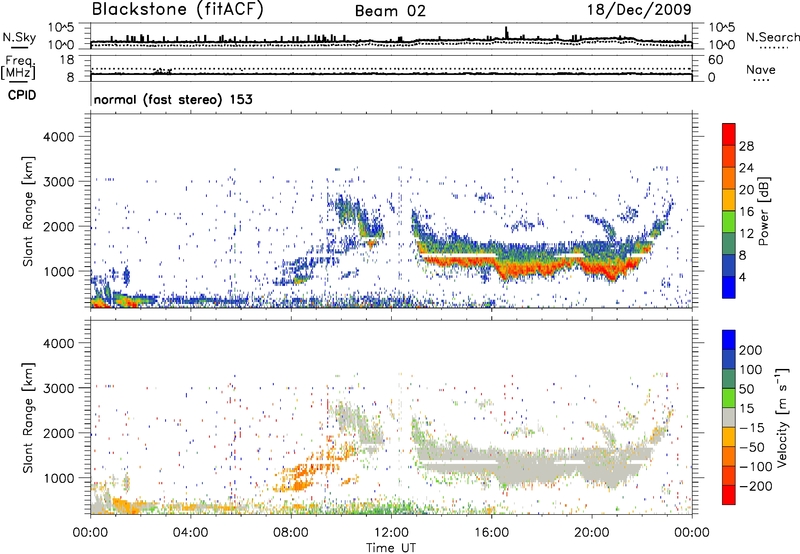Click the '16:00' time tick label

click(x=491, y=533)
